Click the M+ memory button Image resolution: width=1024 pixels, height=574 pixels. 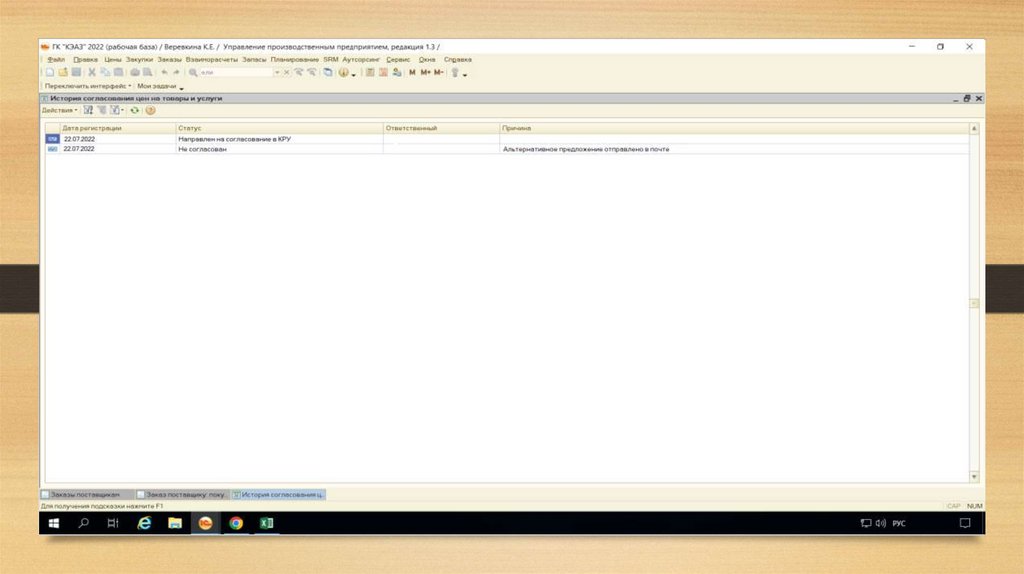[x=426, y=73]
